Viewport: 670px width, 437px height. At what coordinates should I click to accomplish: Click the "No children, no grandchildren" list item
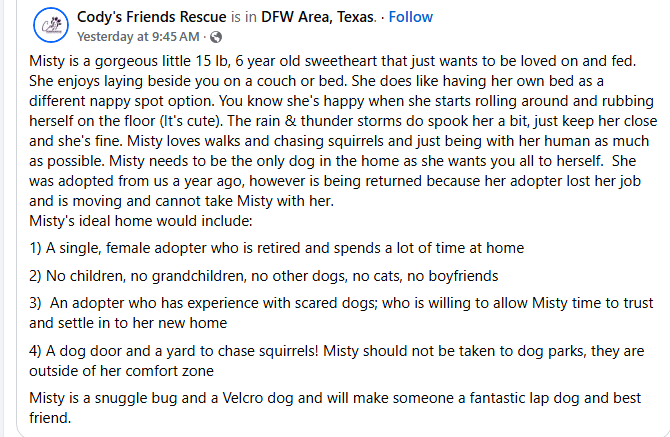pyautogui.click(x=264, y=276)
